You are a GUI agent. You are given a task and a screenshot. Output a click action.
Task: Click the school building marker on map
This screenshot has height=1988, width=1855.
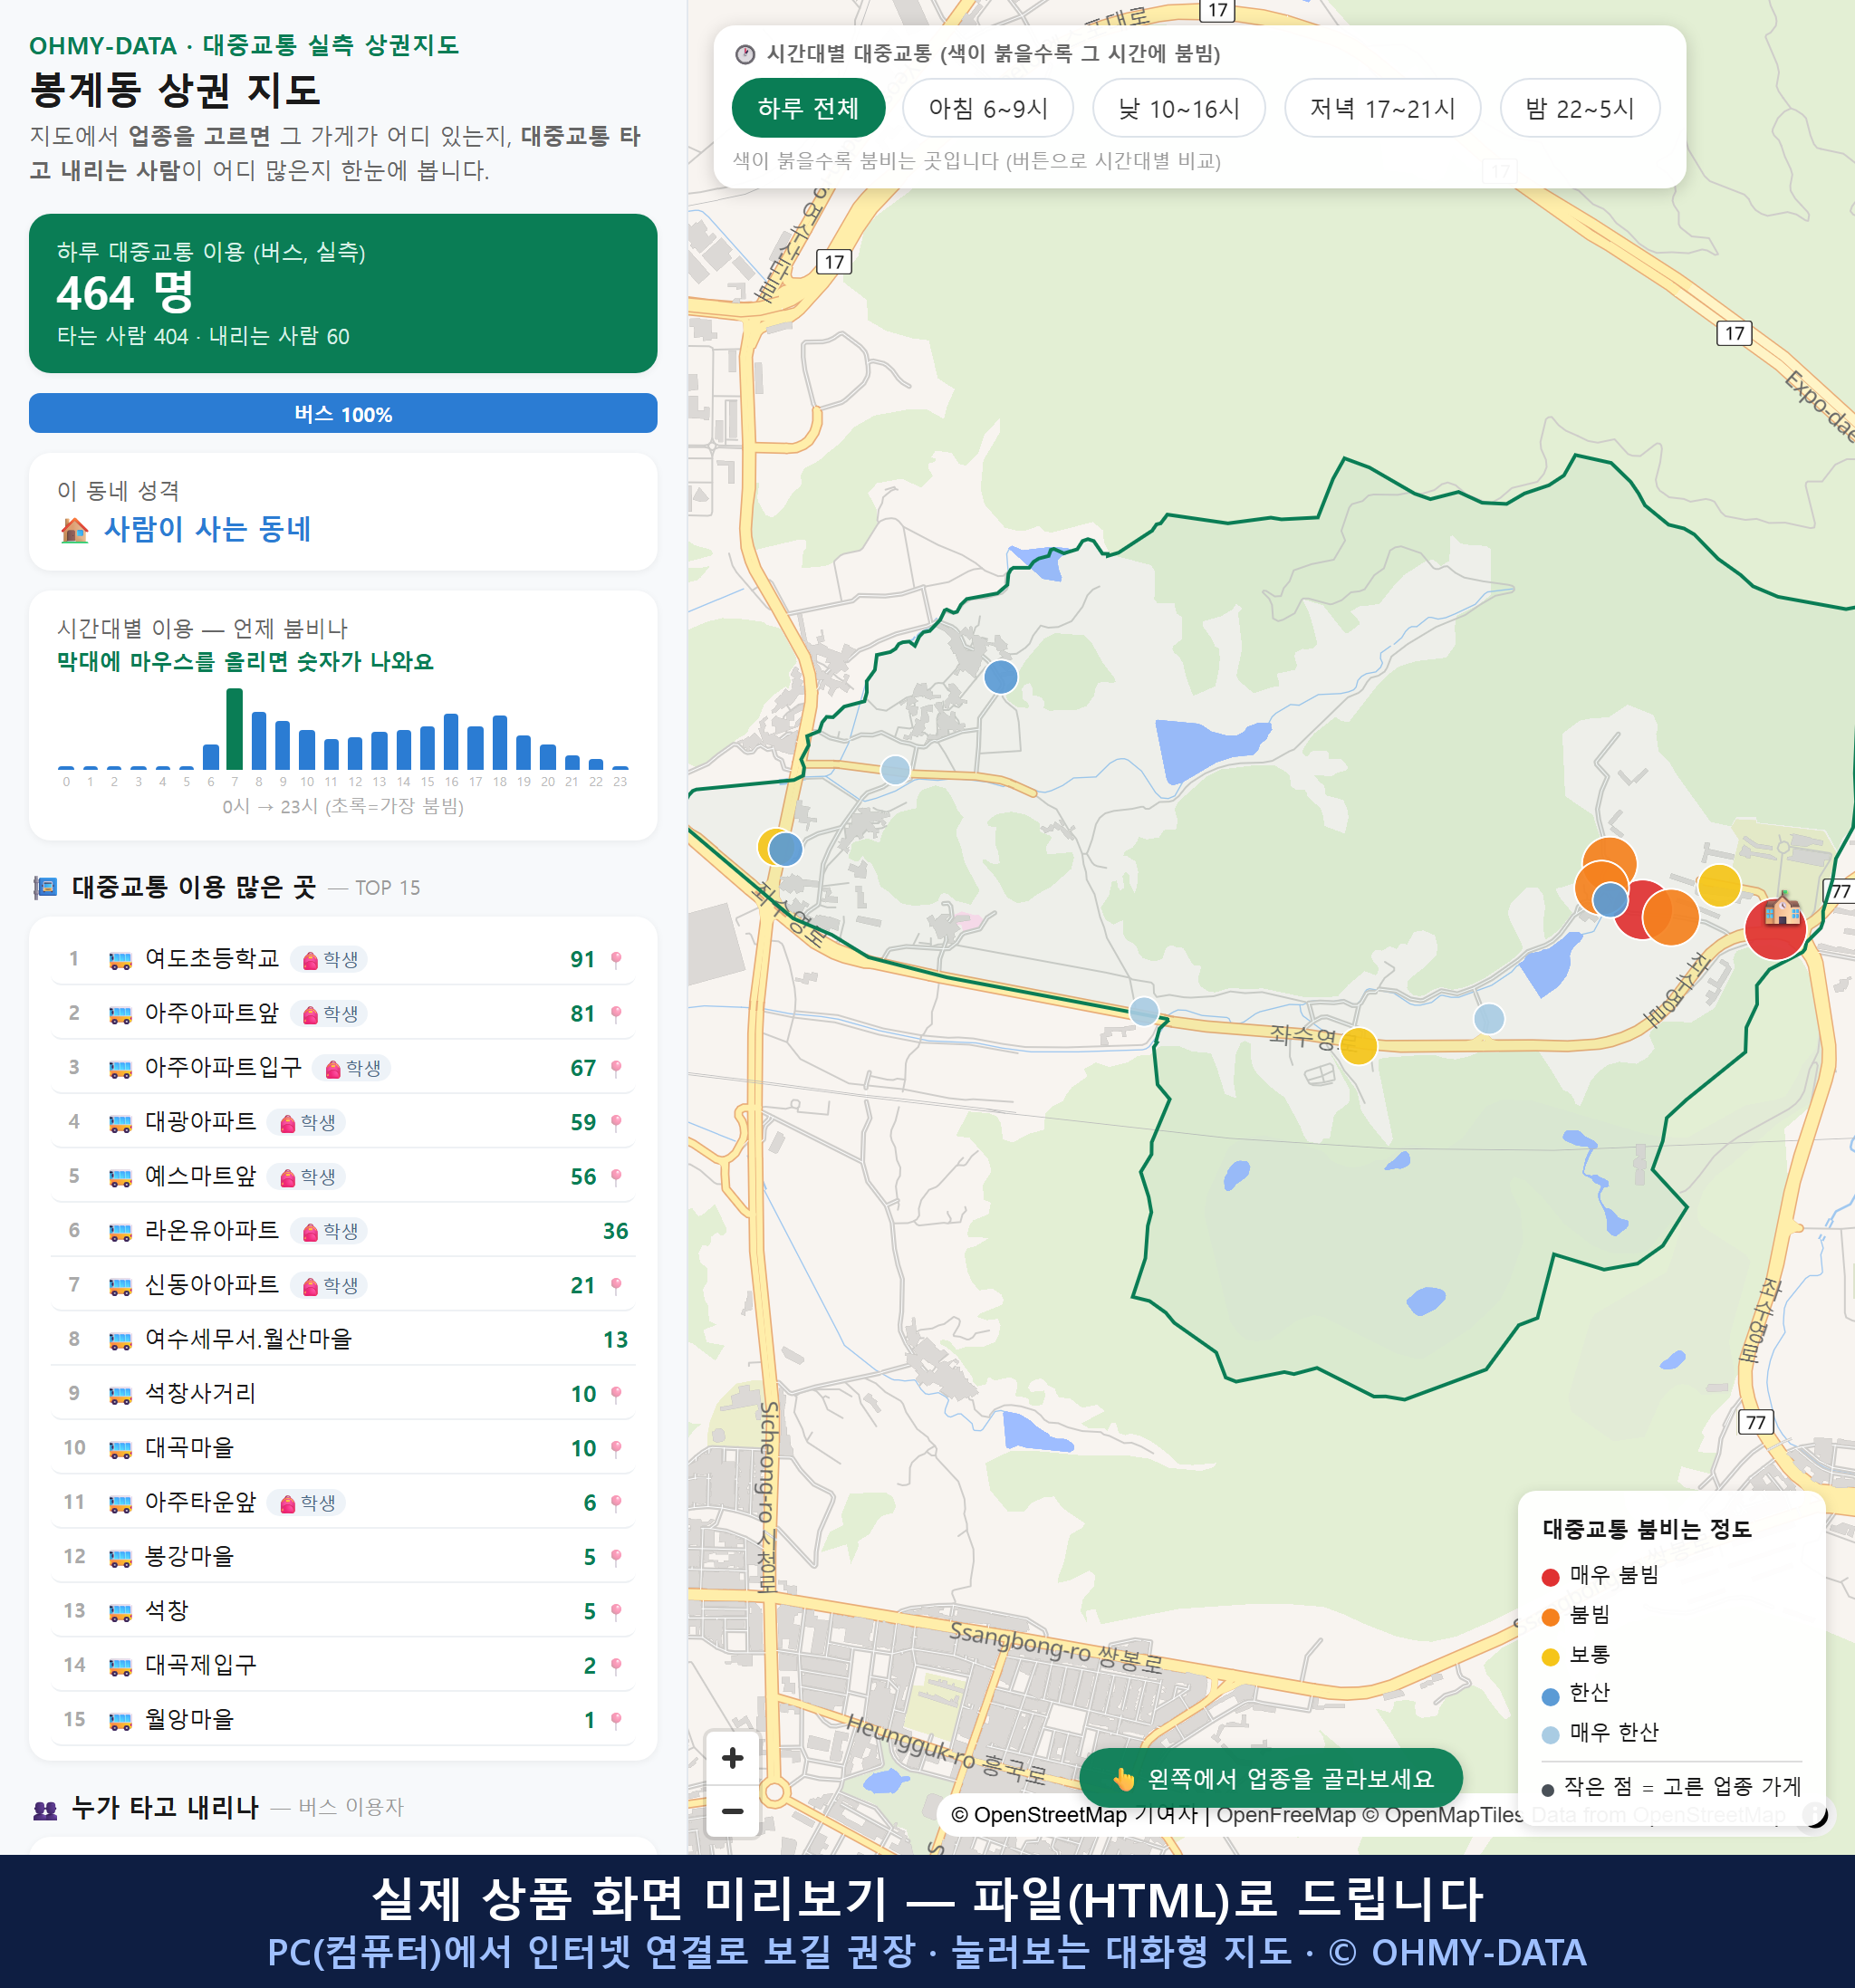(1781, 909)
